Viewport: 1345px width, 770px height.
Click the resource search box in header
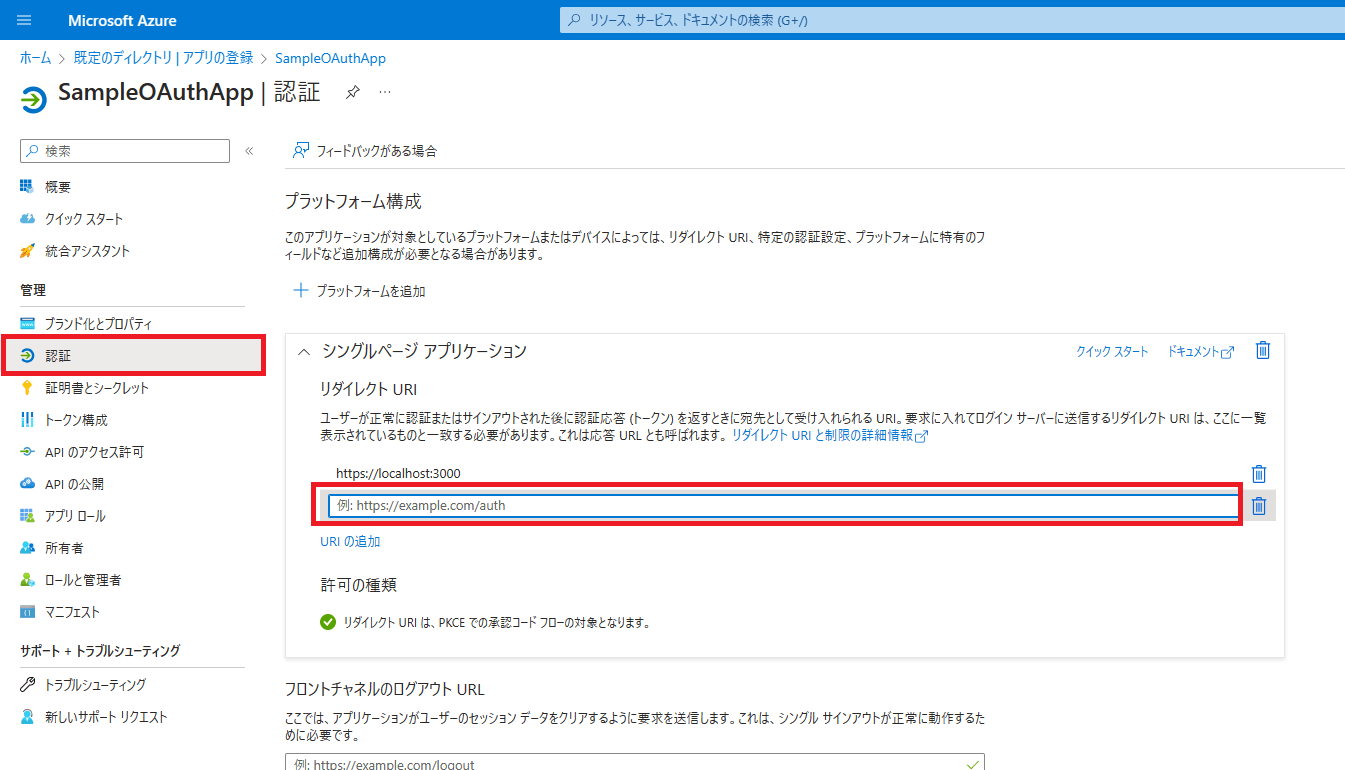tap(952, 20)
